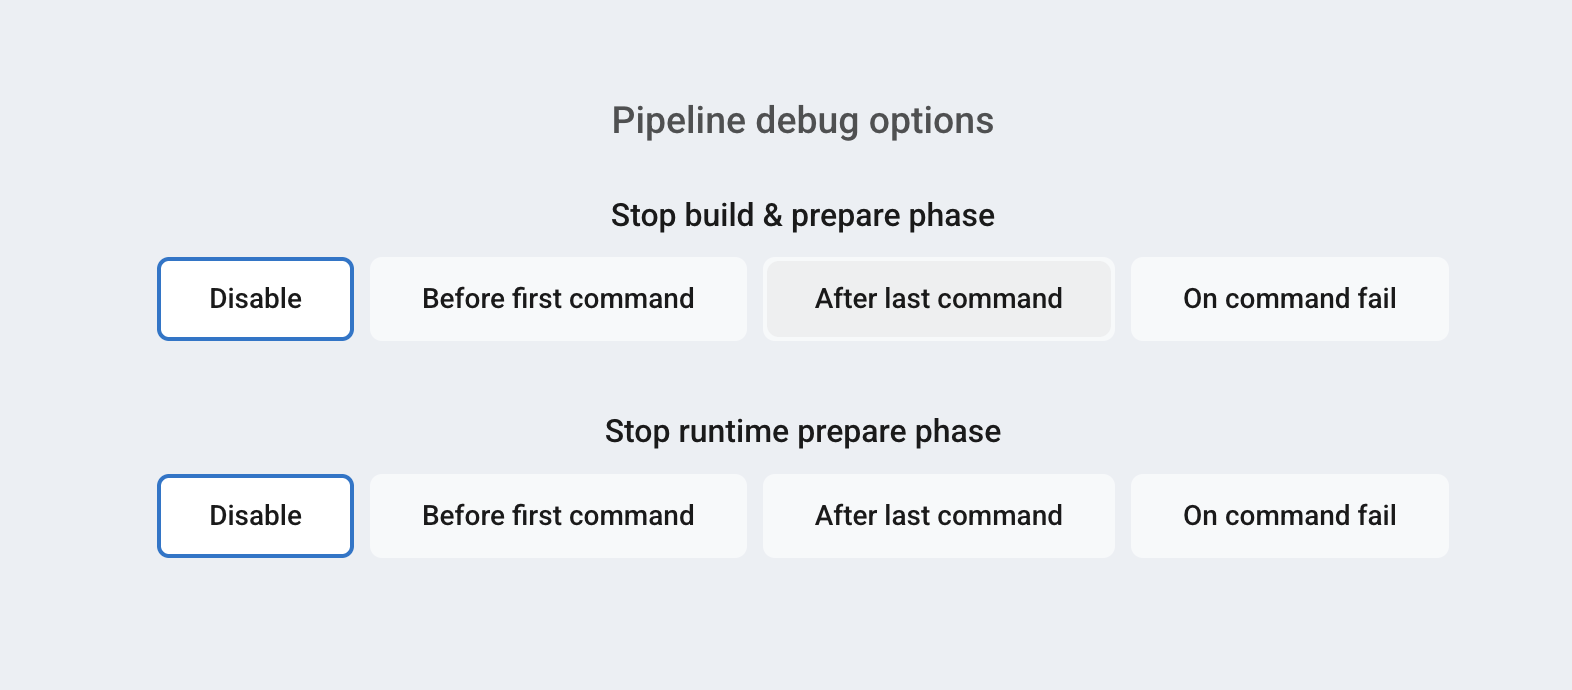
Task: Select After last command for runtime prepare phase
Action: coord(938,516)
